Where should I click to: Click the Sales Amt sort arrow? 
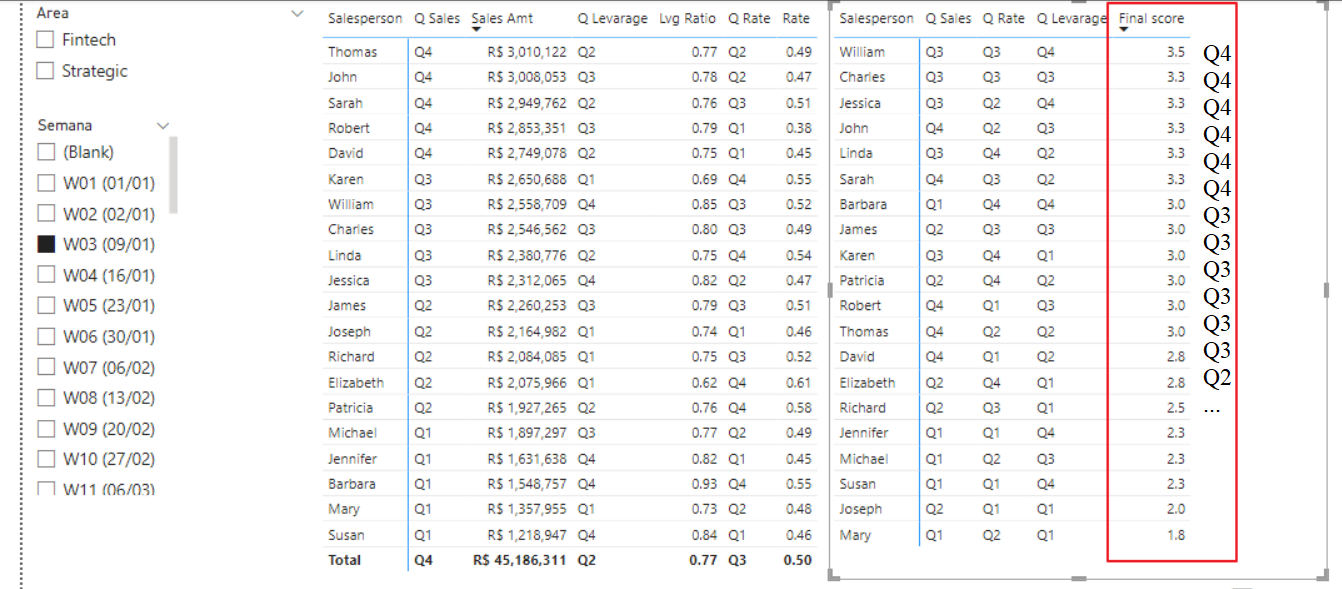[477, 30]
